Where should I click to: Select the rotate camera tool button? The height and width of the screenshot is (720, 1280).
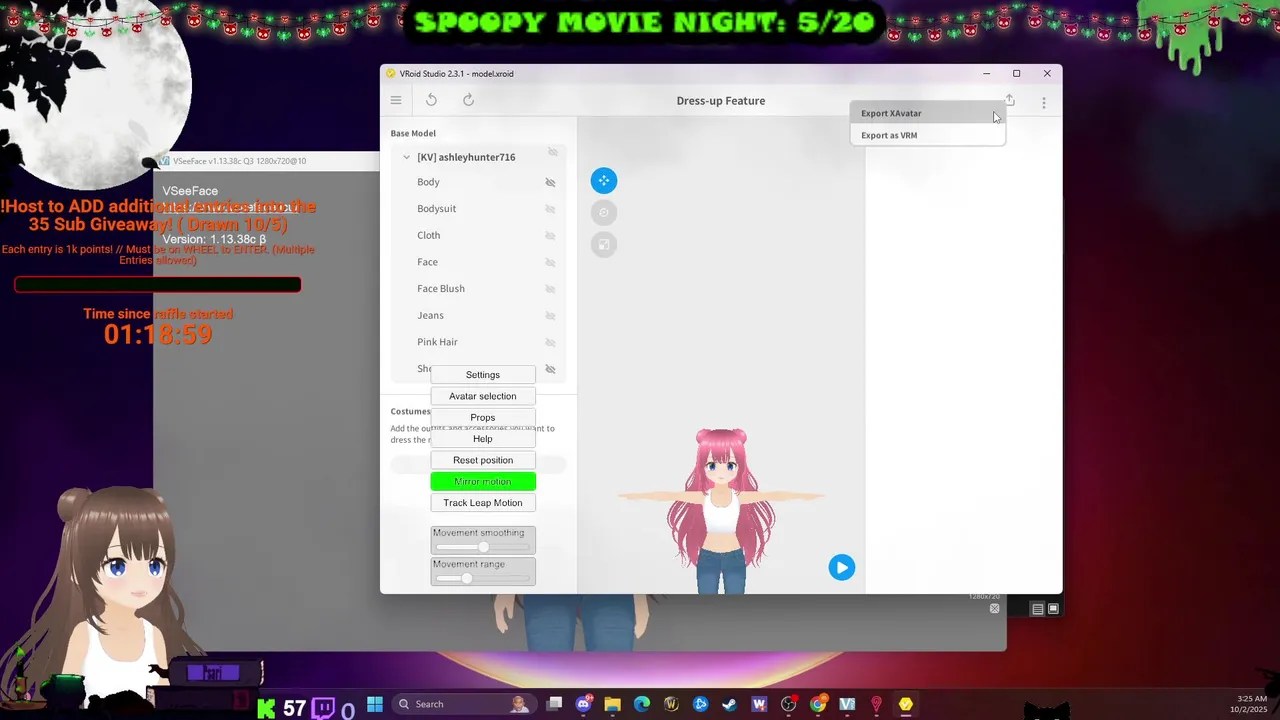point(604,212)
